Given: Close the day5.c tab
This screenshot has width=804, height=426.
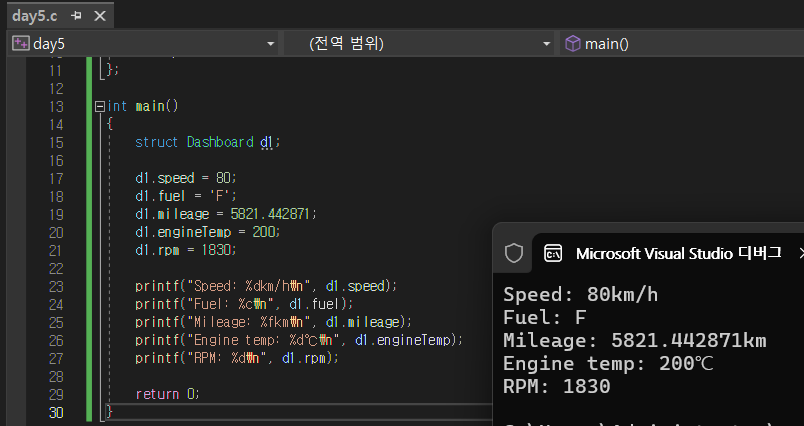Looking at the screenshot, I should tap(100, 16).
